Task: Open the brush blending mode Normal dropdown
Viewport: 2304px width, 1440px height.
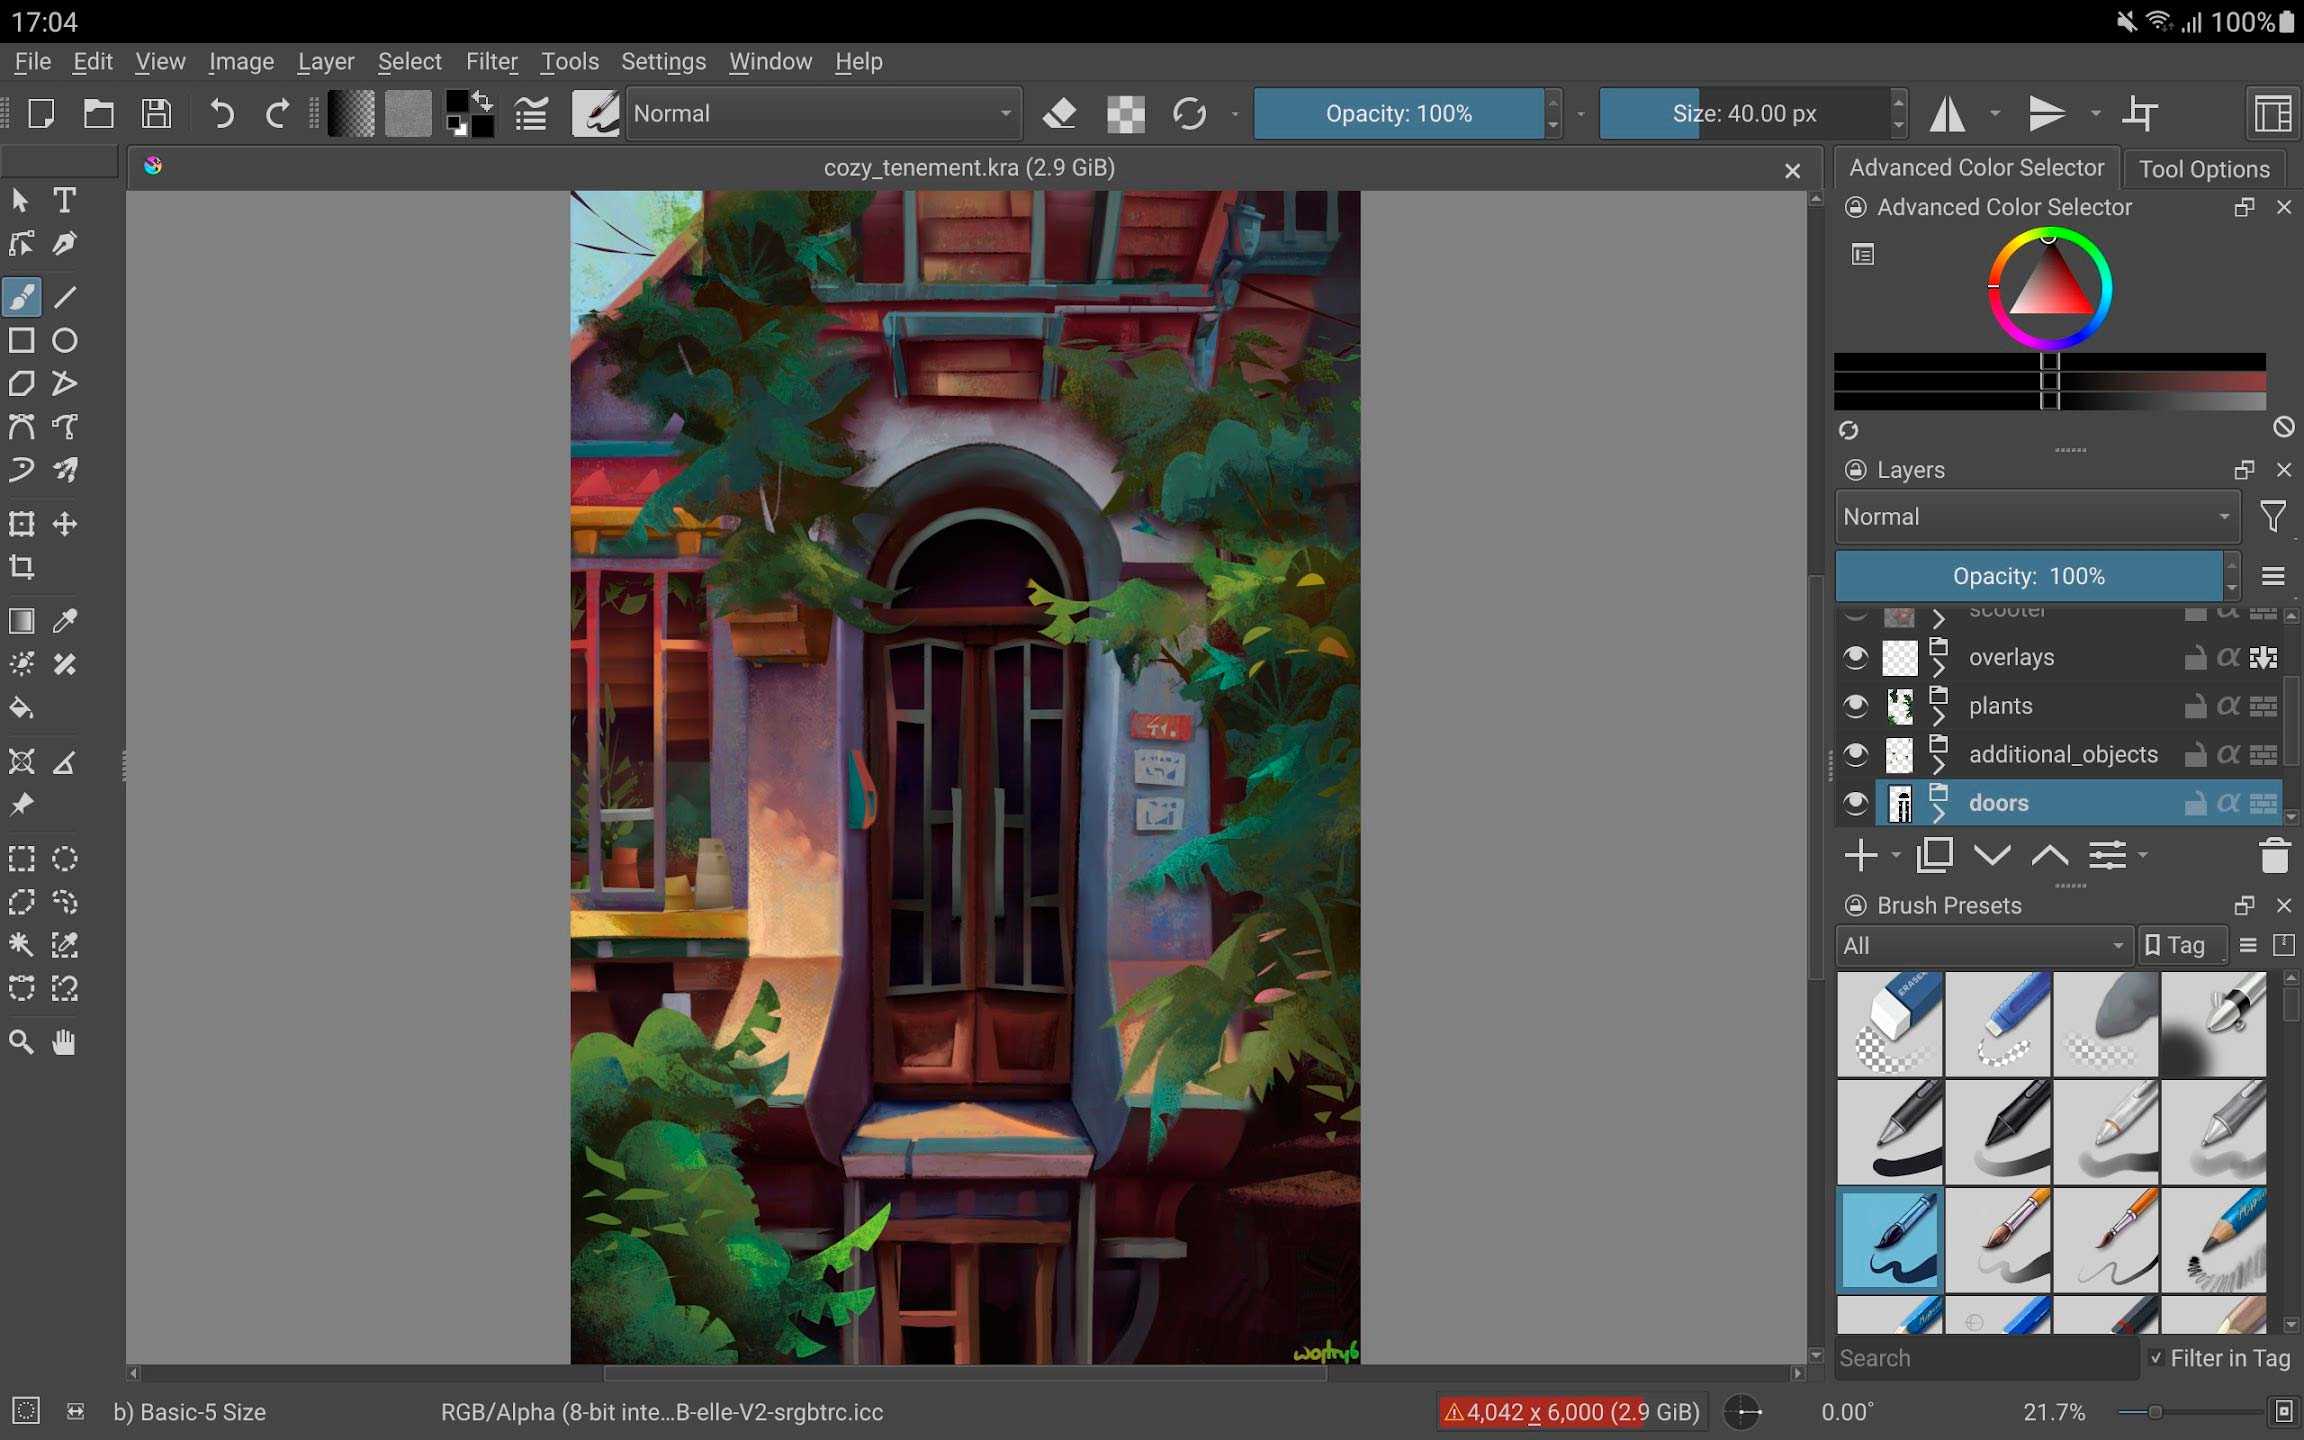Action: [x=822, y=113]
